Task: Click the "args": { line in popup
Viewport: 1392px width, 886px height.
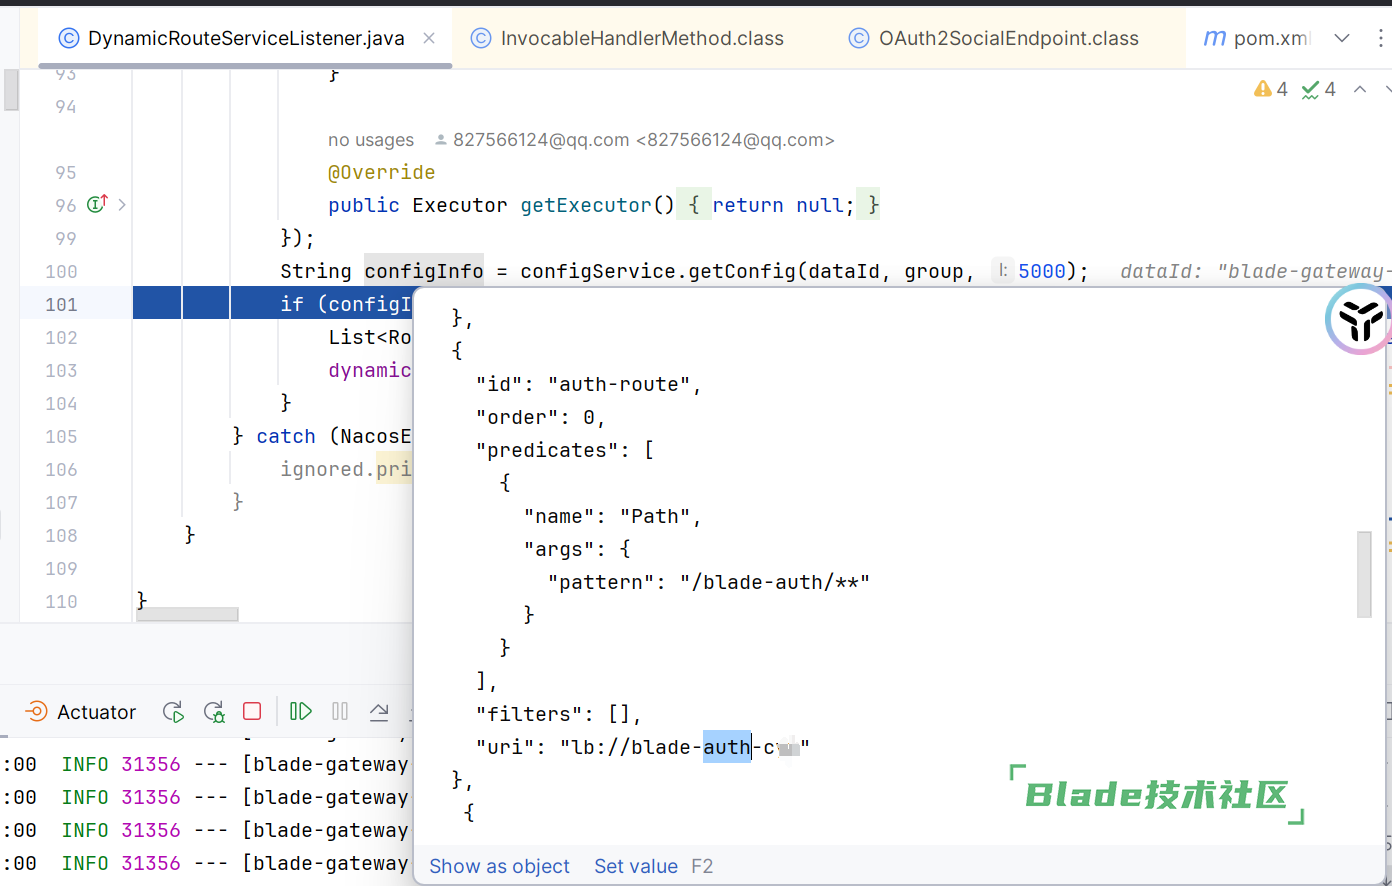Action: pos(577,549)
